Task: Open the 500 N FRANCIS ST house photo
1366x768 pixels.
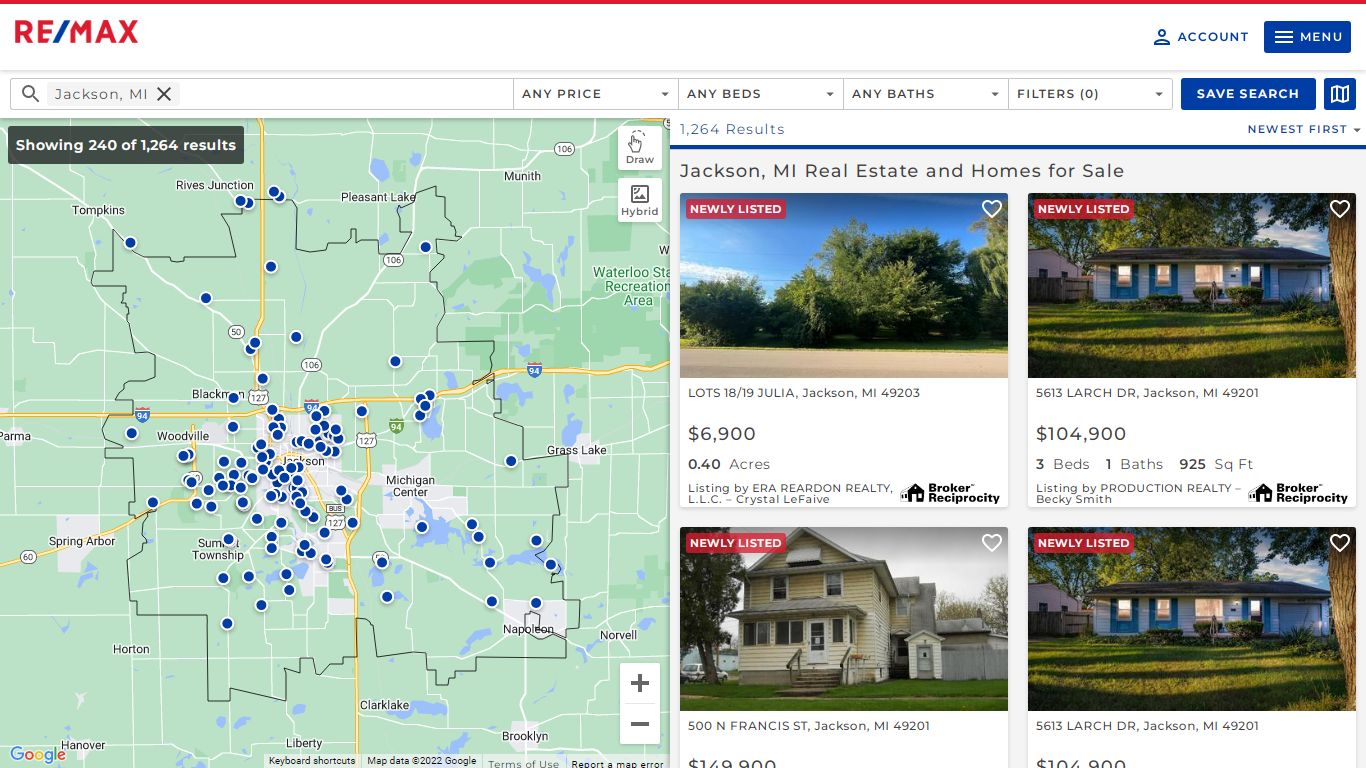Action: point(844,619)
